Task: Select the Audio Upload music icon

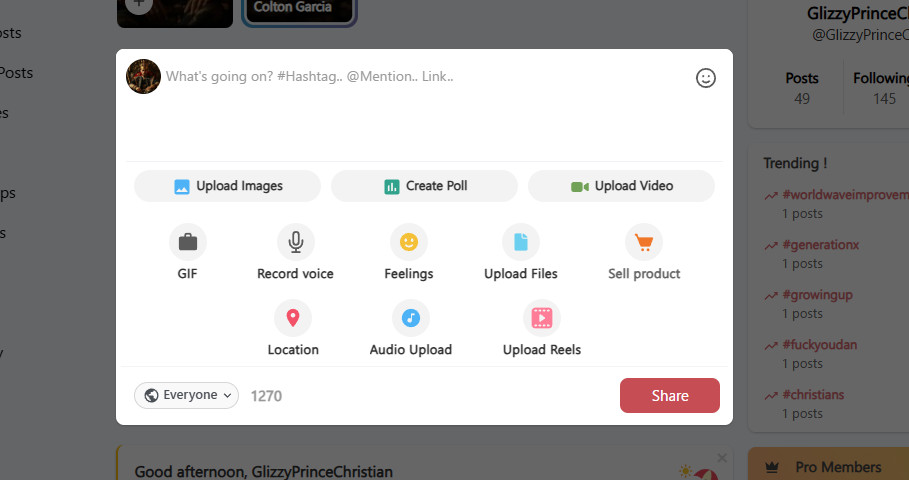Action: tap(411, 318)
